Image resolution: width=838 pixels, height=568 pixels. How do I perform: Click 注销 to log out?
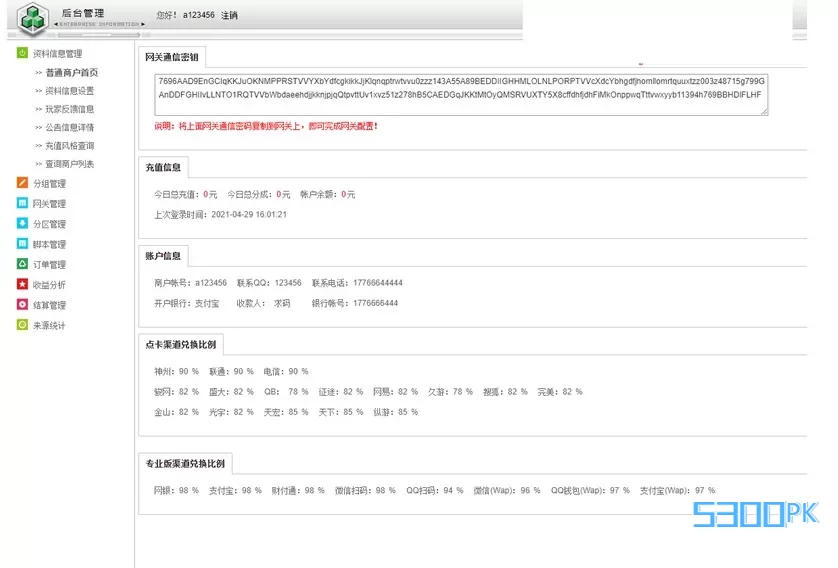click(229, 15)
